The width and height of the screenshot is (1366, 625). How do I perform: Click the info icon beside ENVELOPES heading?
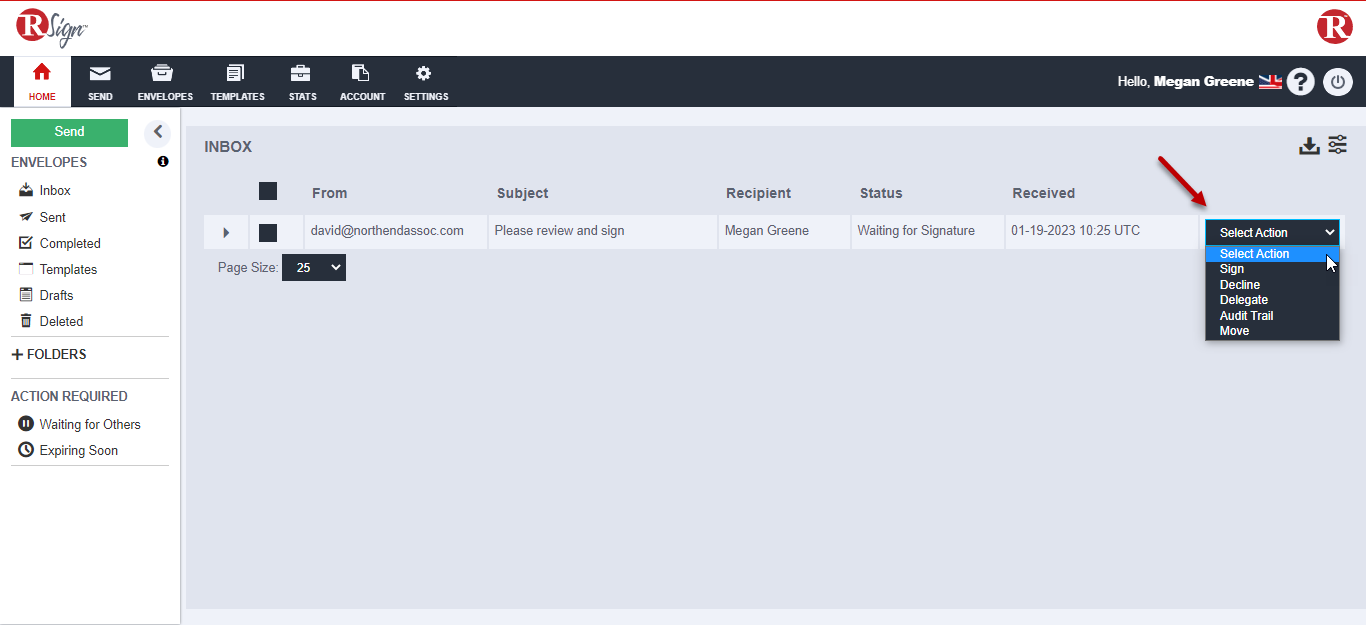pyautogui.click(x=163, y=161)
